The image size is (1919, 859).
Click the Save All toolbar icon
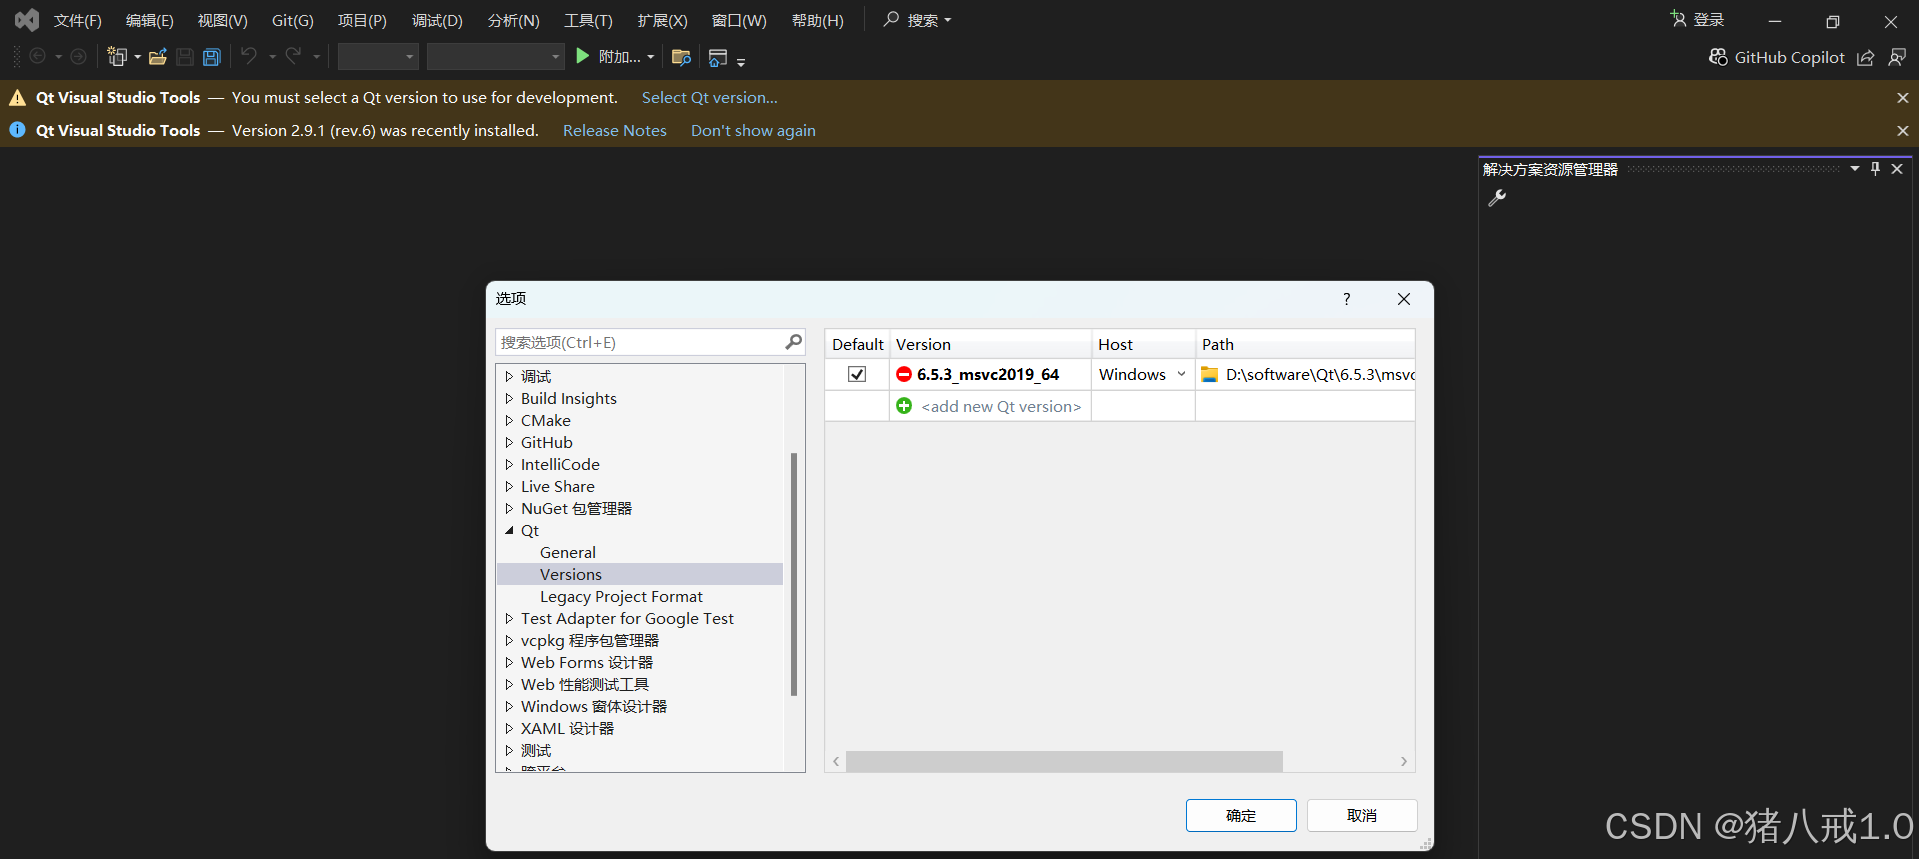[x=212, y=57]
